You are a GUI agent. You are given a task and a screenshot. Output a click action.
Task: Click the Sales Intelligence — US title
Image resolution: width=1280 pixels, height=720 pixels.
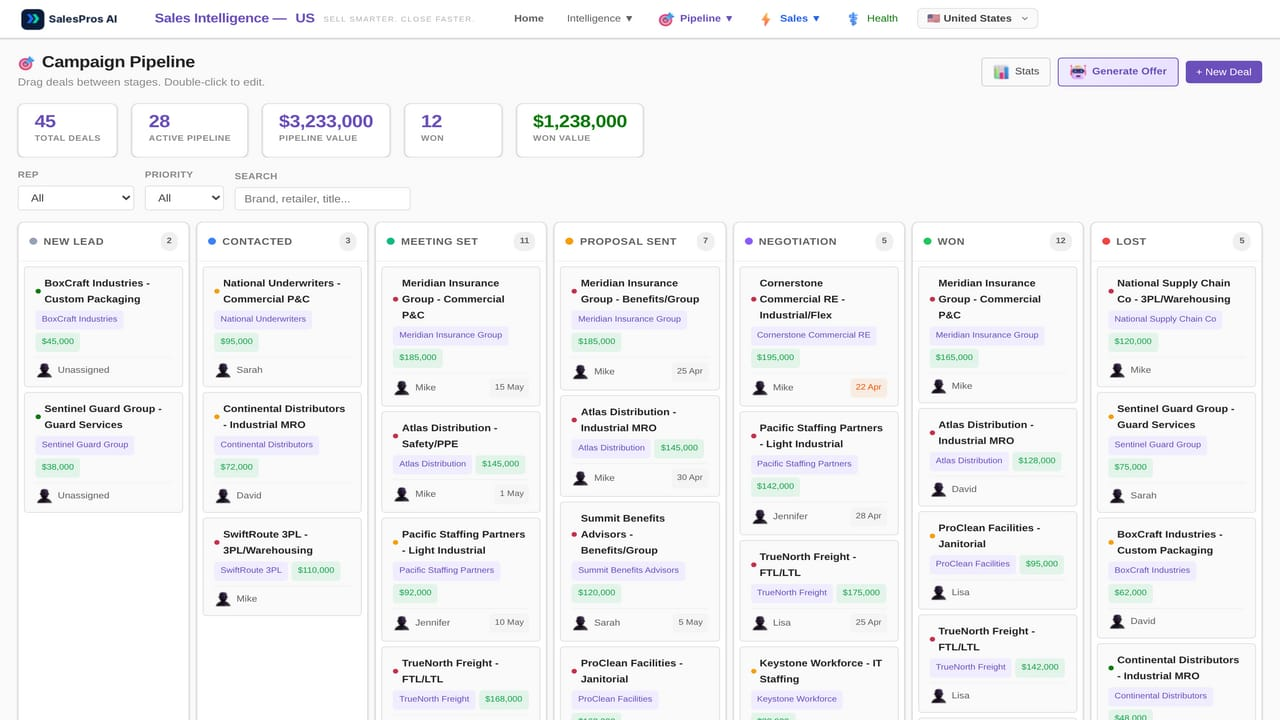pos(235,18)
